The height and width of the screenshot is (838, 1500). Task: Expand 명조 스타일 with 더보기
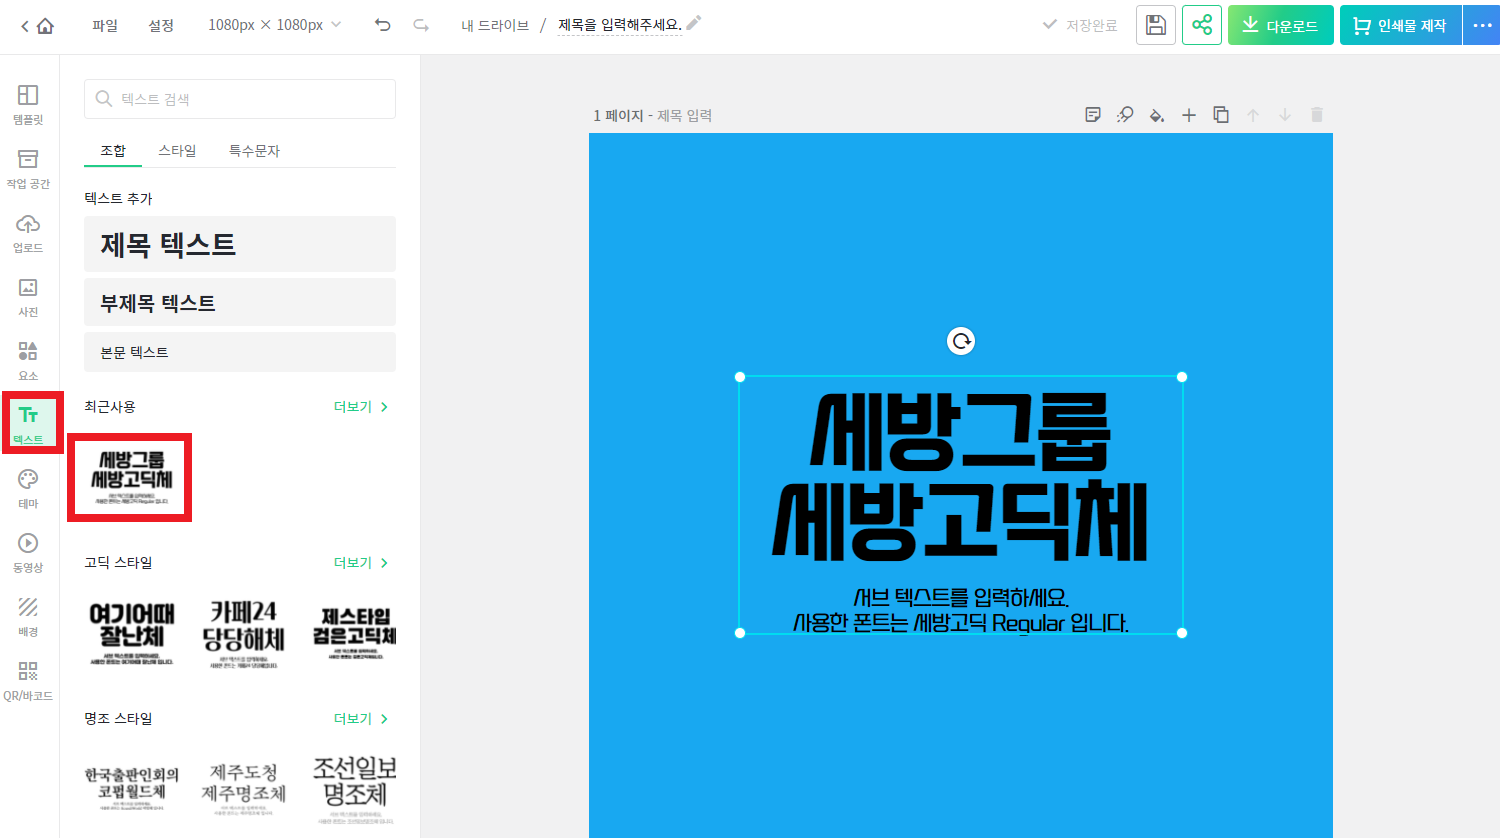click(361, 719)
